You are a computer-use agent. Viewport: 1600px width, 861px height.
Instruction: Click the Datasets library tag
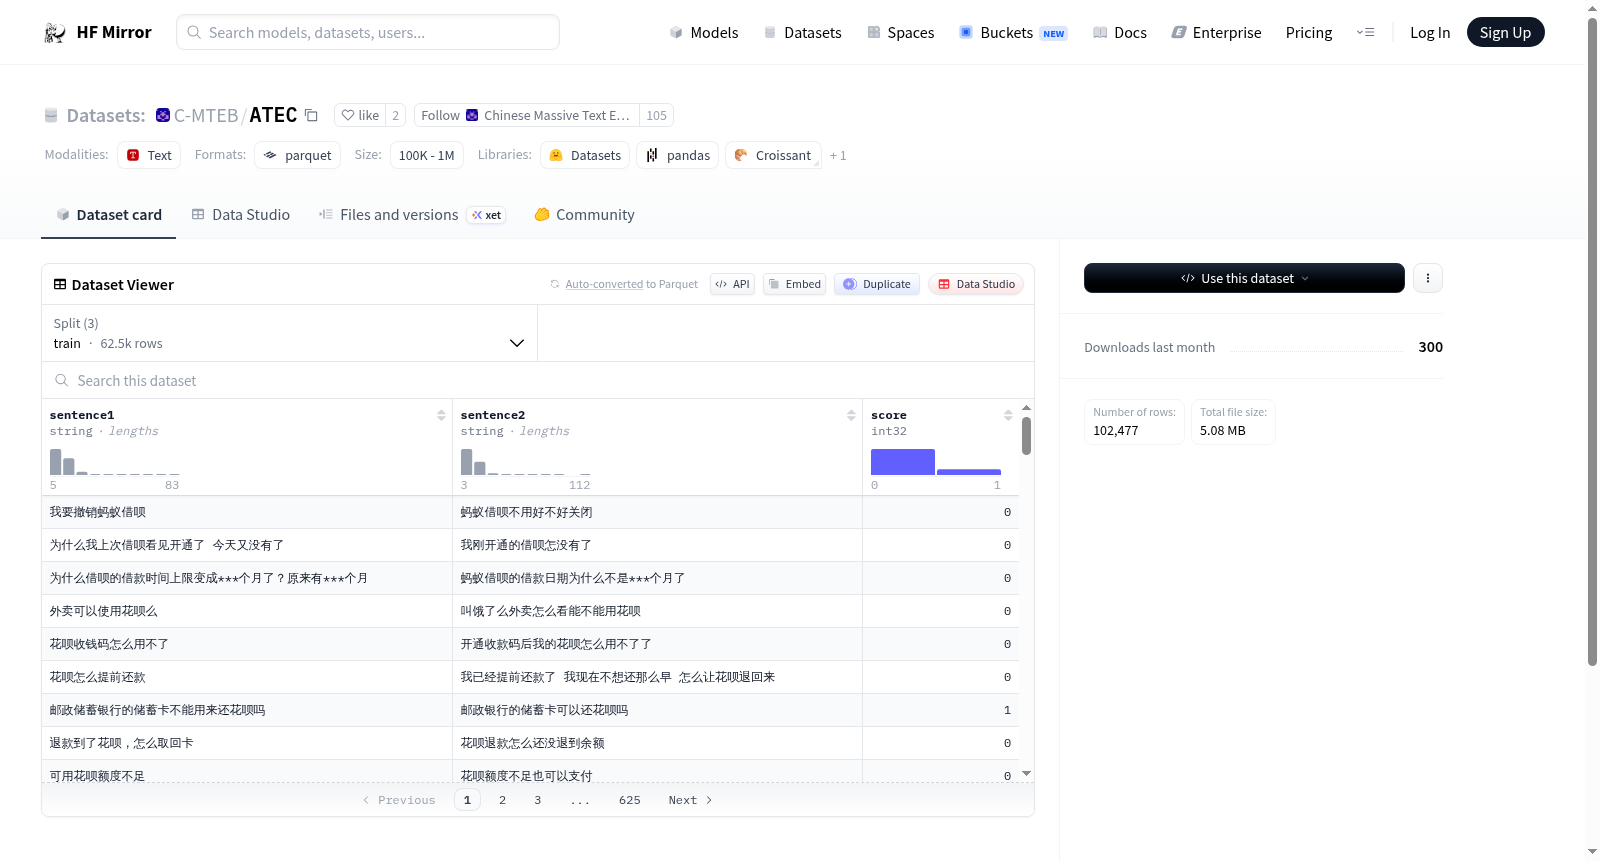point(585,155)
